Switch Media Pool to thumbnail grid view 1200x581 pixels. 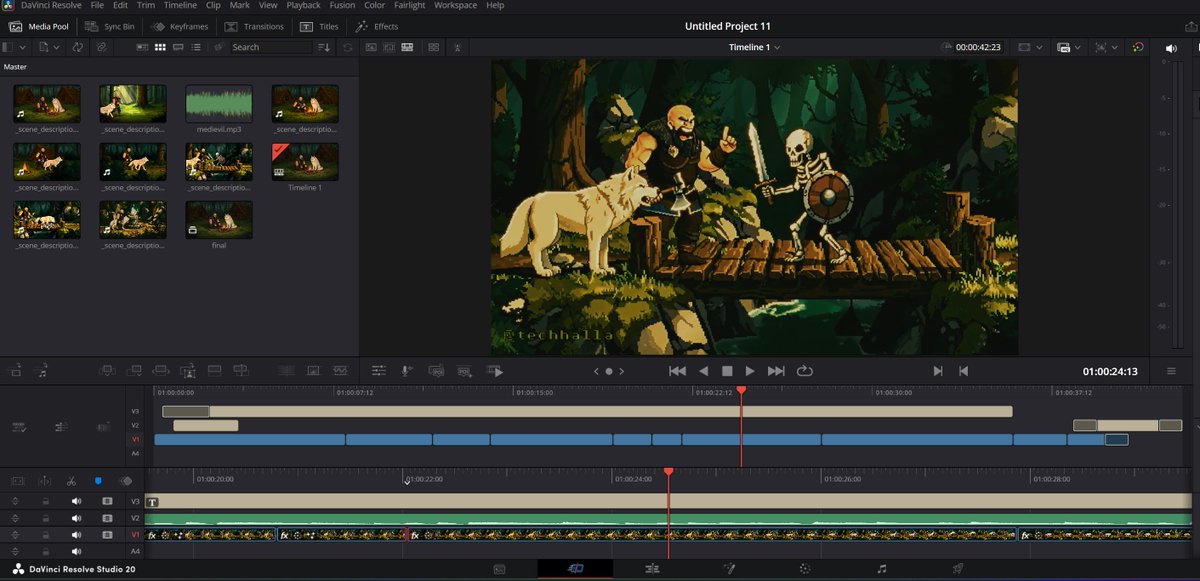[160, 47]
